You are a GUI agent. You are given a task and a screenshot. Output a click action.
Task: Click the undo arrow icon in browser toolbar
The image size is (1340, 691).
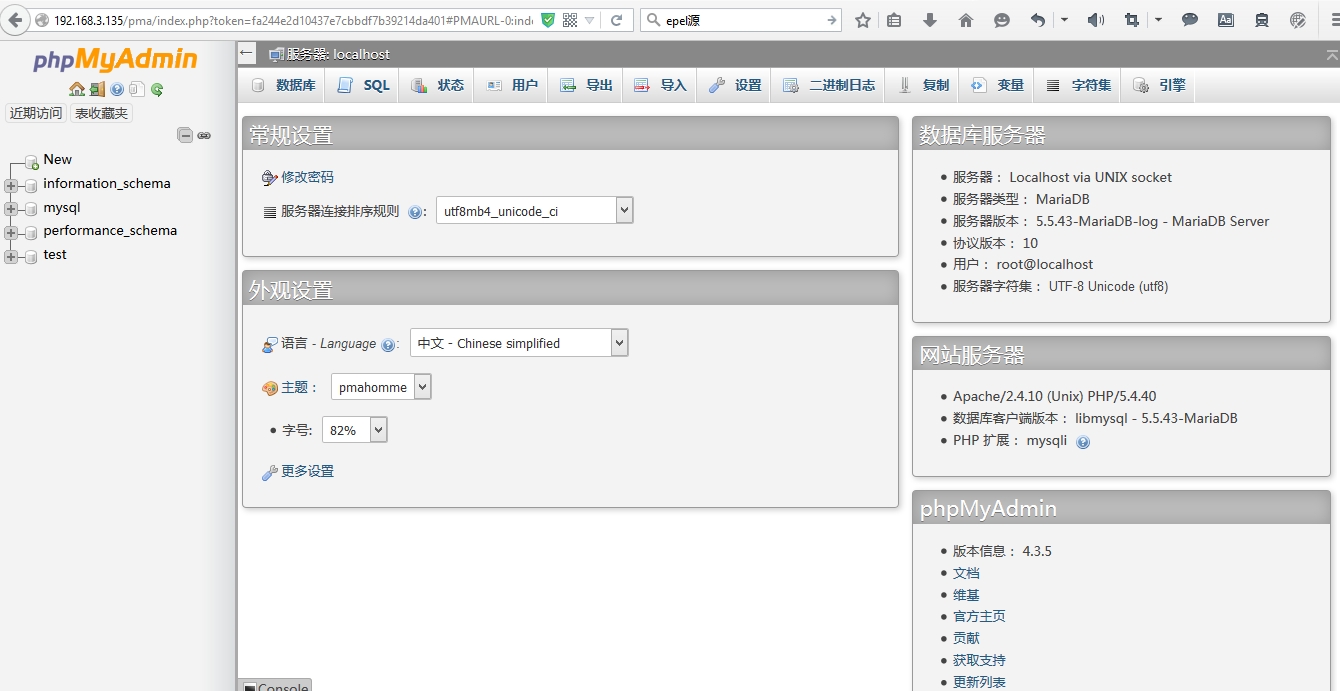1038,20
